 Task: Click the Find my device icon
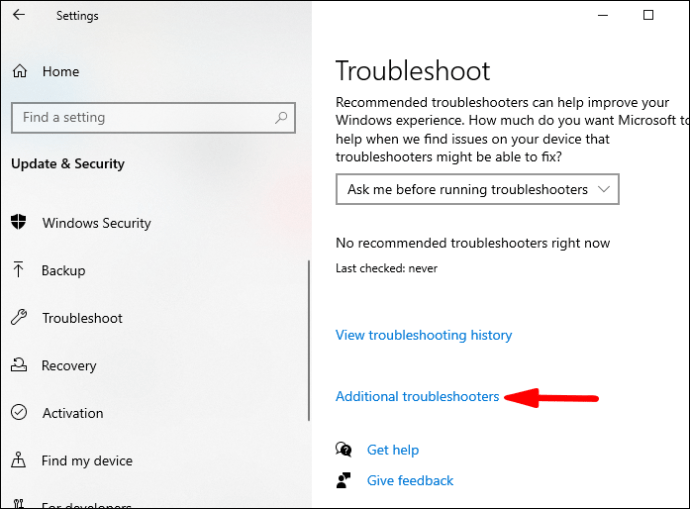point(18,460)
